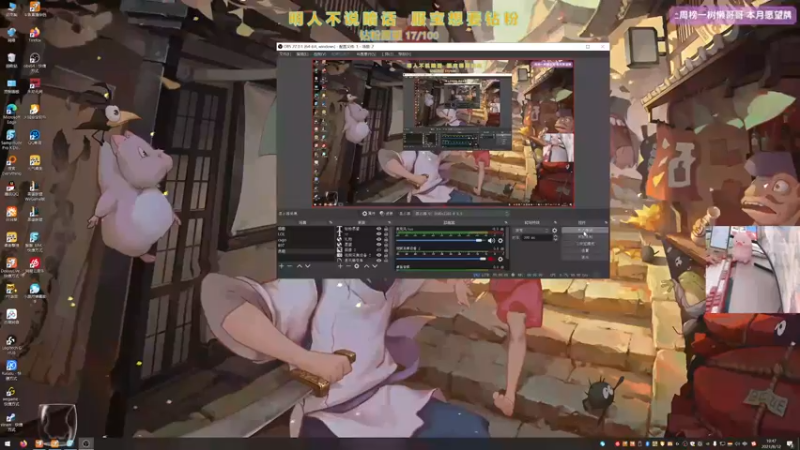Image resolution: width=800 pixels, height=450 pixels.
Task: Add a new source with the plus icon
Action: 340,266
